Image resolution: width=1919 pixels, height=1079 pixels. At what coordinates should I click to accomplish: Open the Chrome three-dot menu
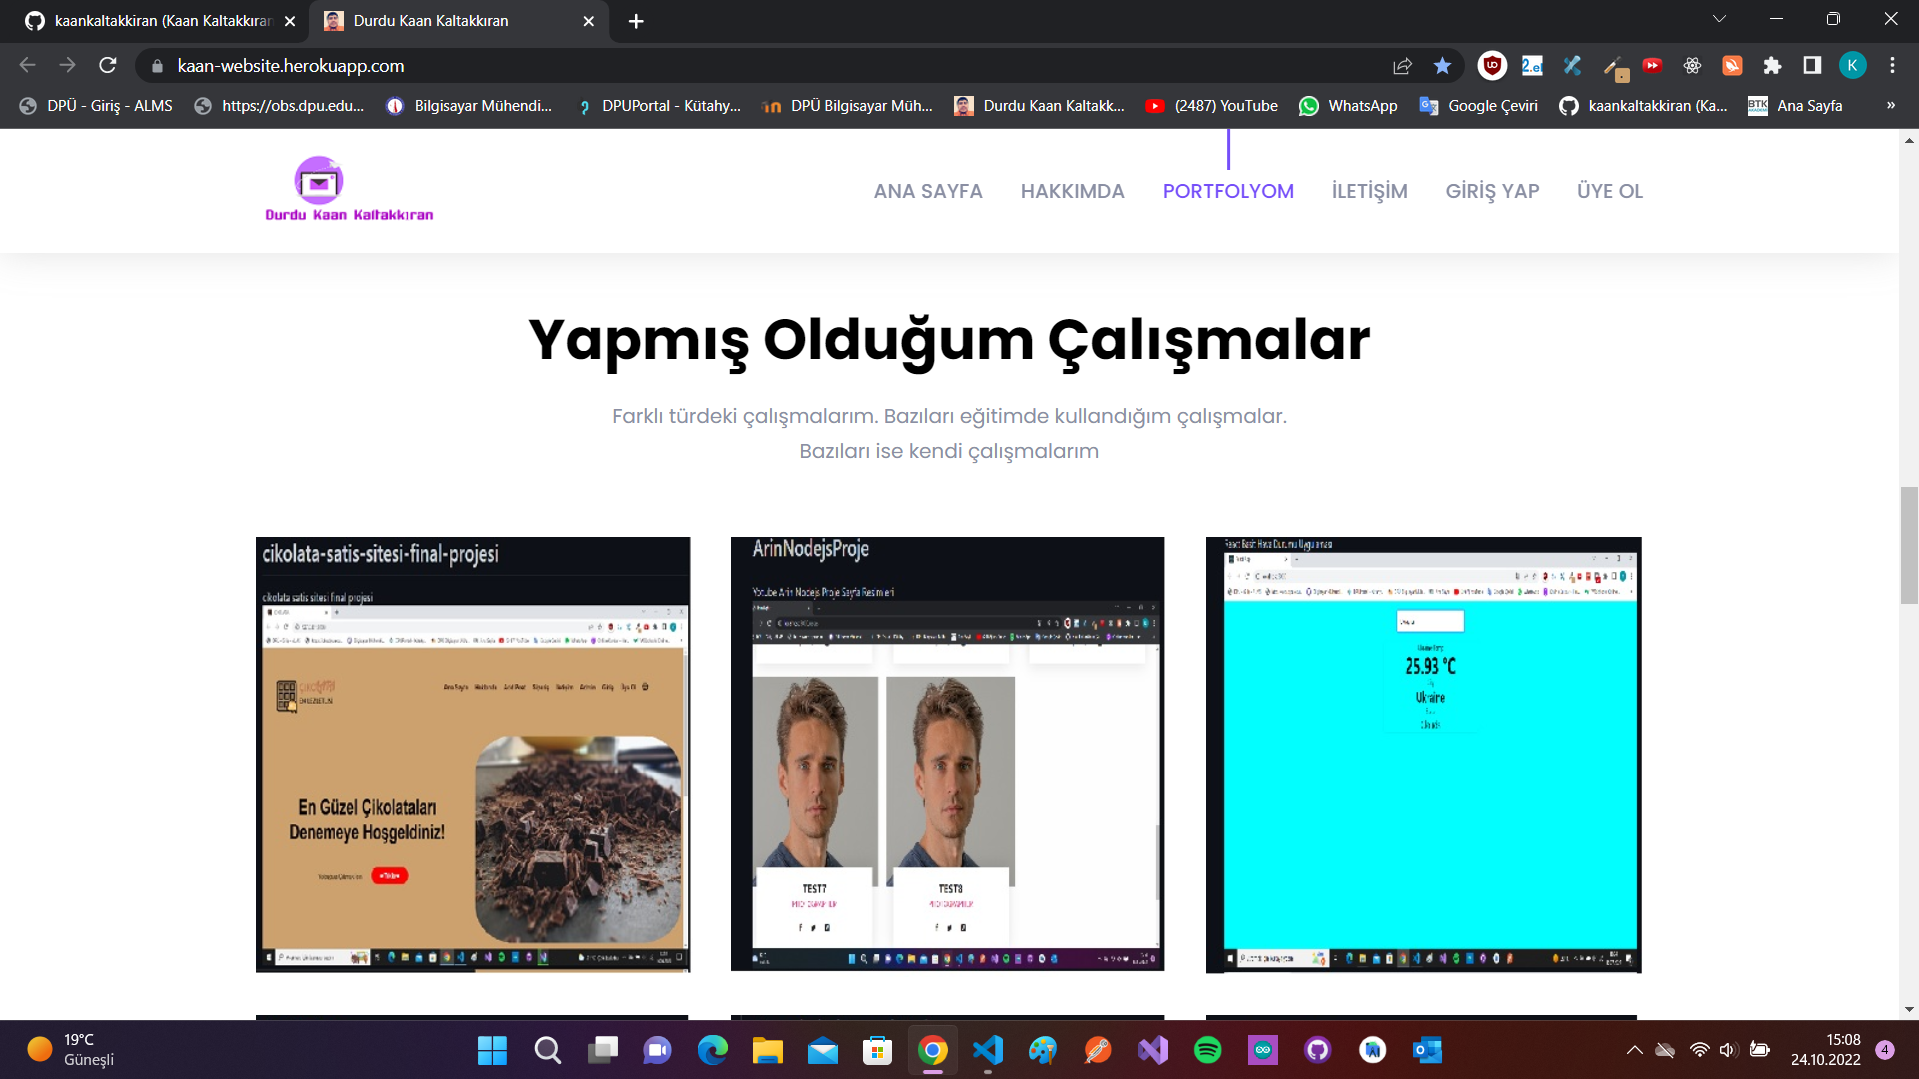pyautogui.click(x=1891, y=65)
